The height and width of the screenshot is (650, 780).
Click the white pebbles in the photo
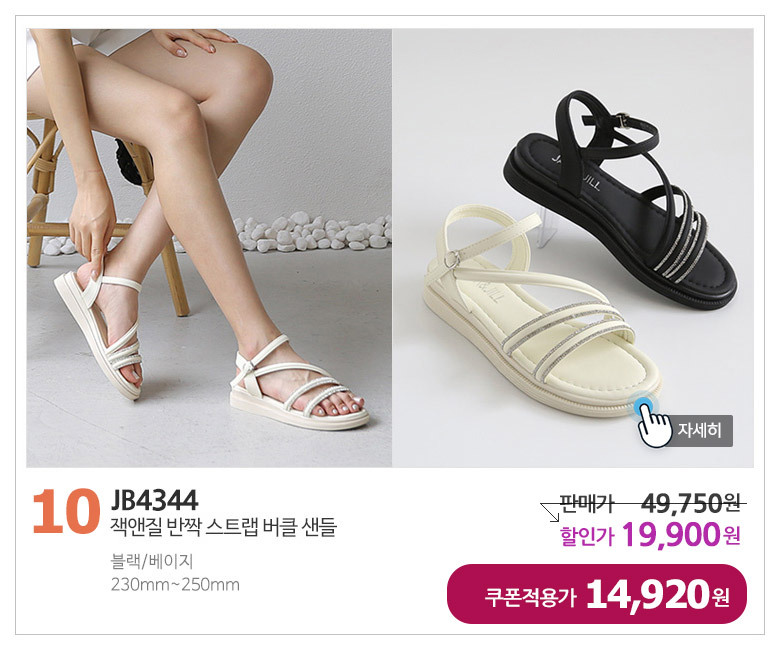tap(311, 232)
